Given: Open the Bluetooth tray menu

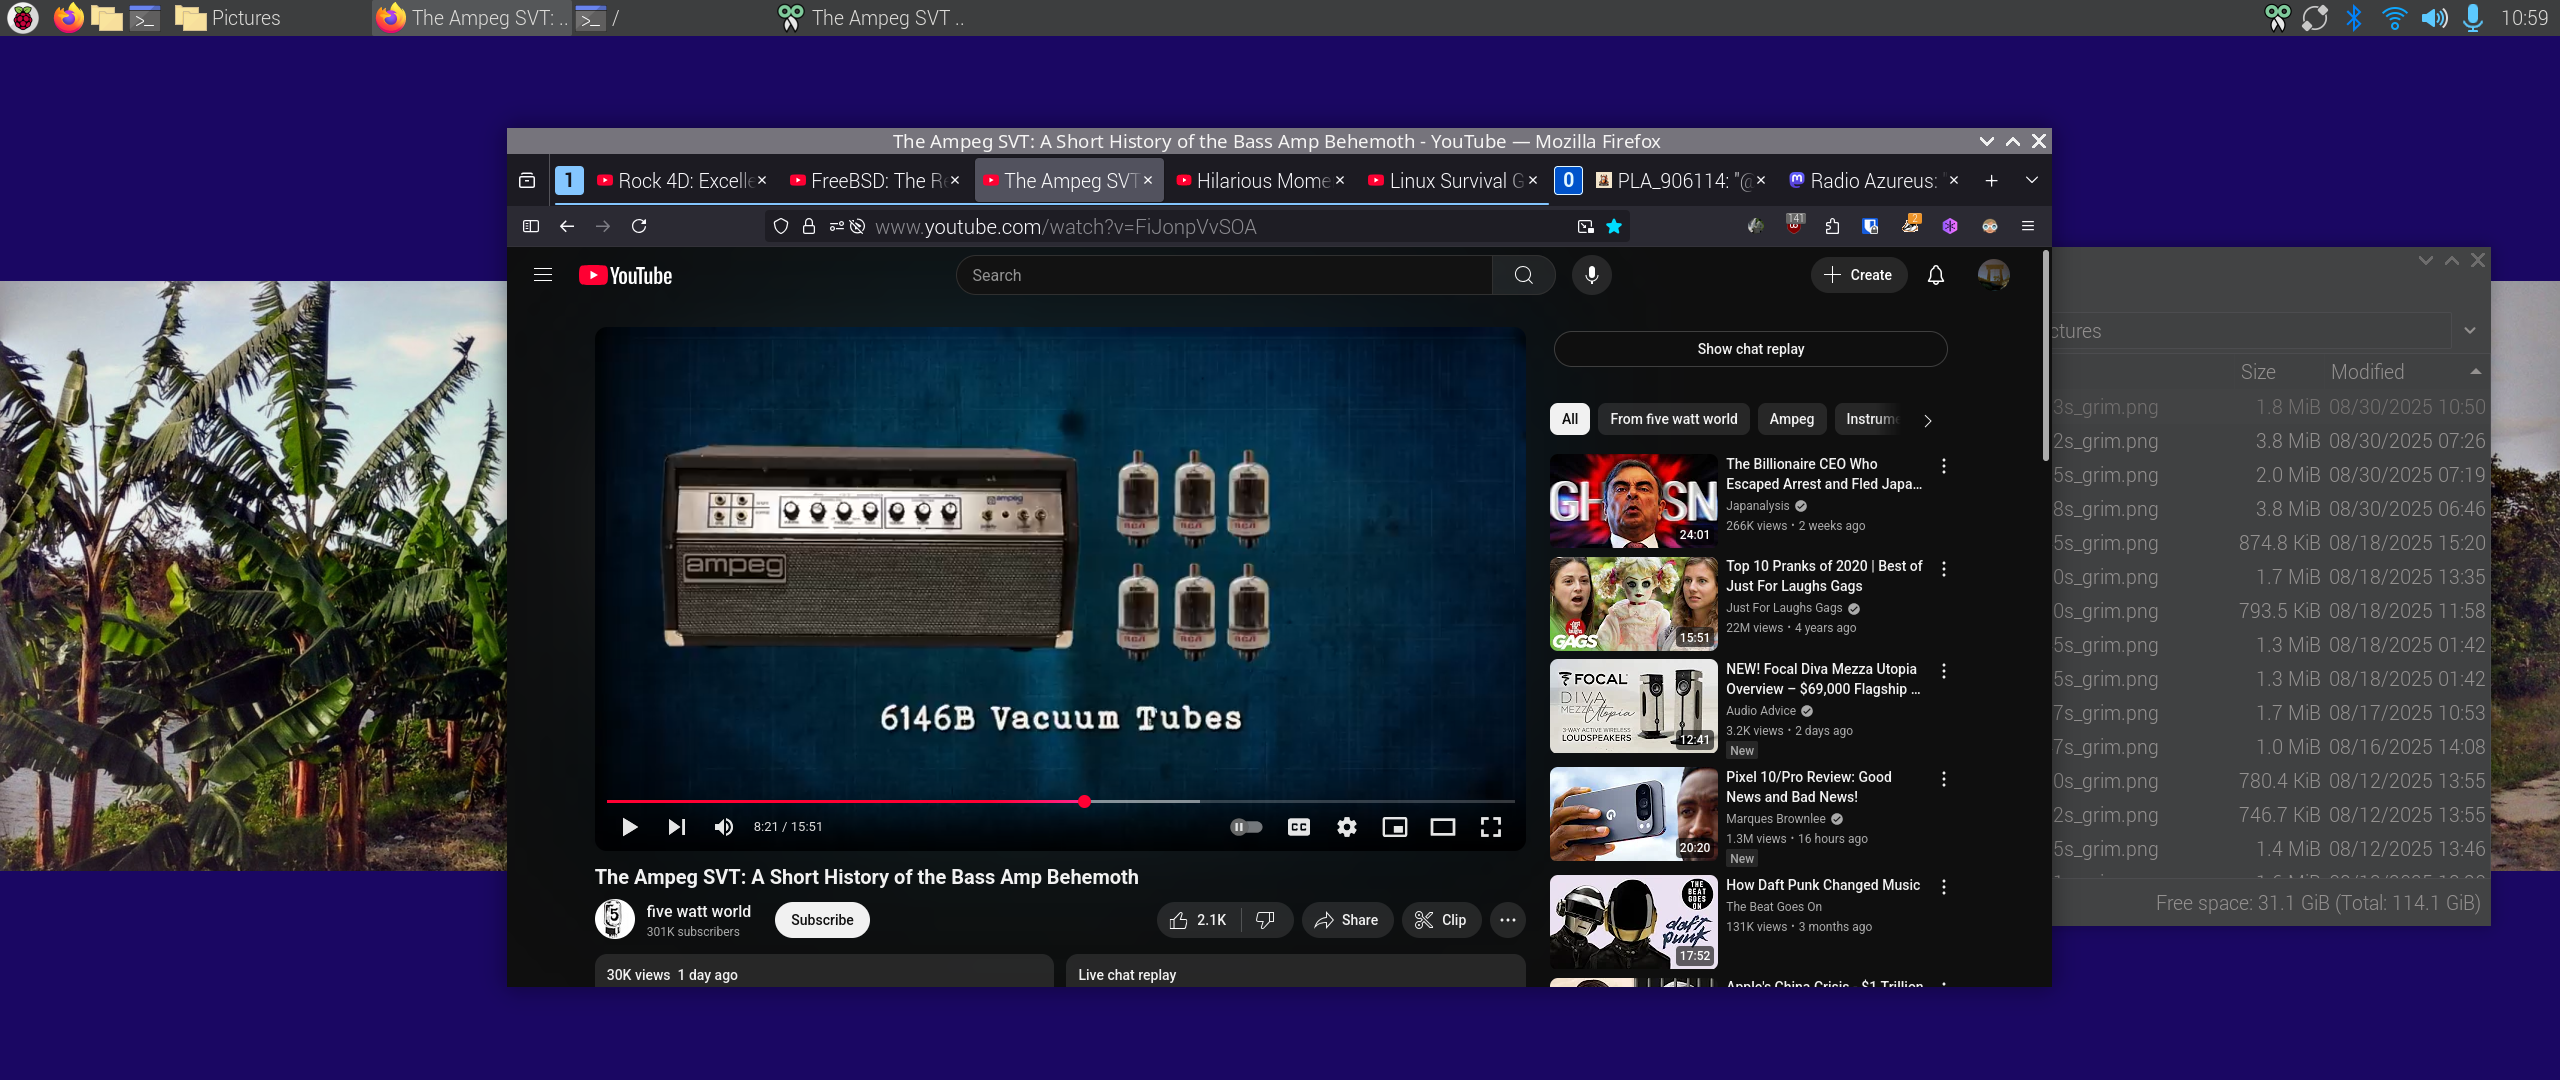Looking at the screenshot, I should coord(2354,18).
